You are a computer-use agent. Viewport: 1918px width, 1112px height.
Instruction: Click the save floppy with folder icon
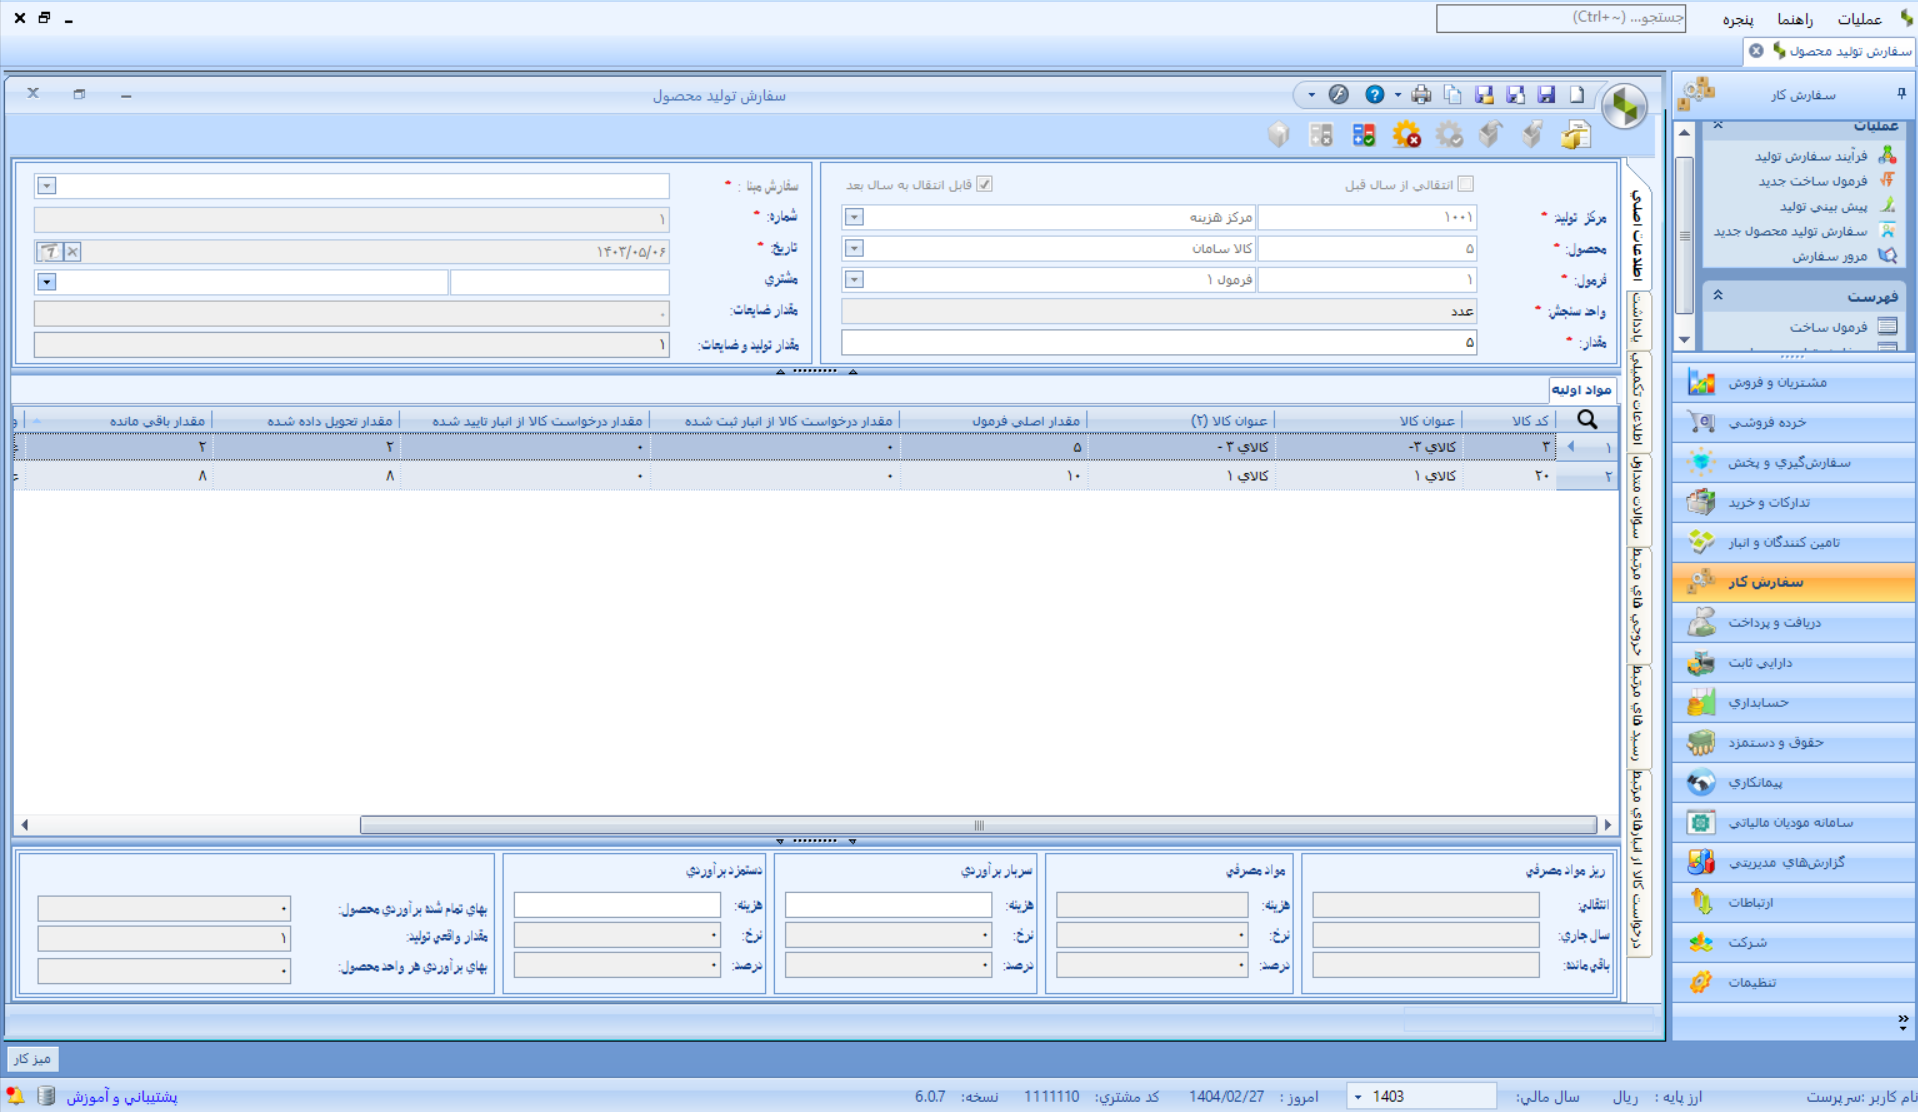click(x=1484, y=95)
